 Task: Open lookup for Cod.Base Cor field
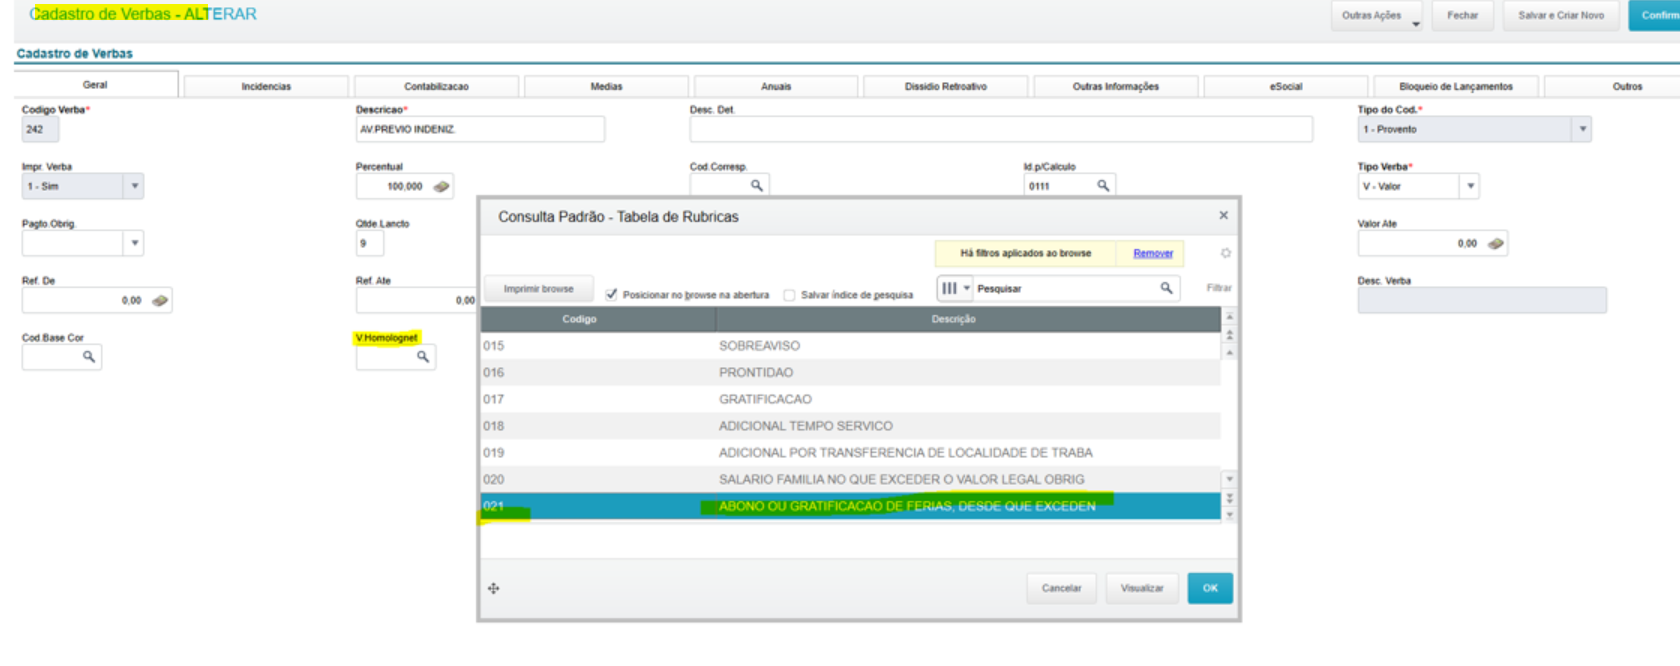pyautogui.click(x=89, y=356)
